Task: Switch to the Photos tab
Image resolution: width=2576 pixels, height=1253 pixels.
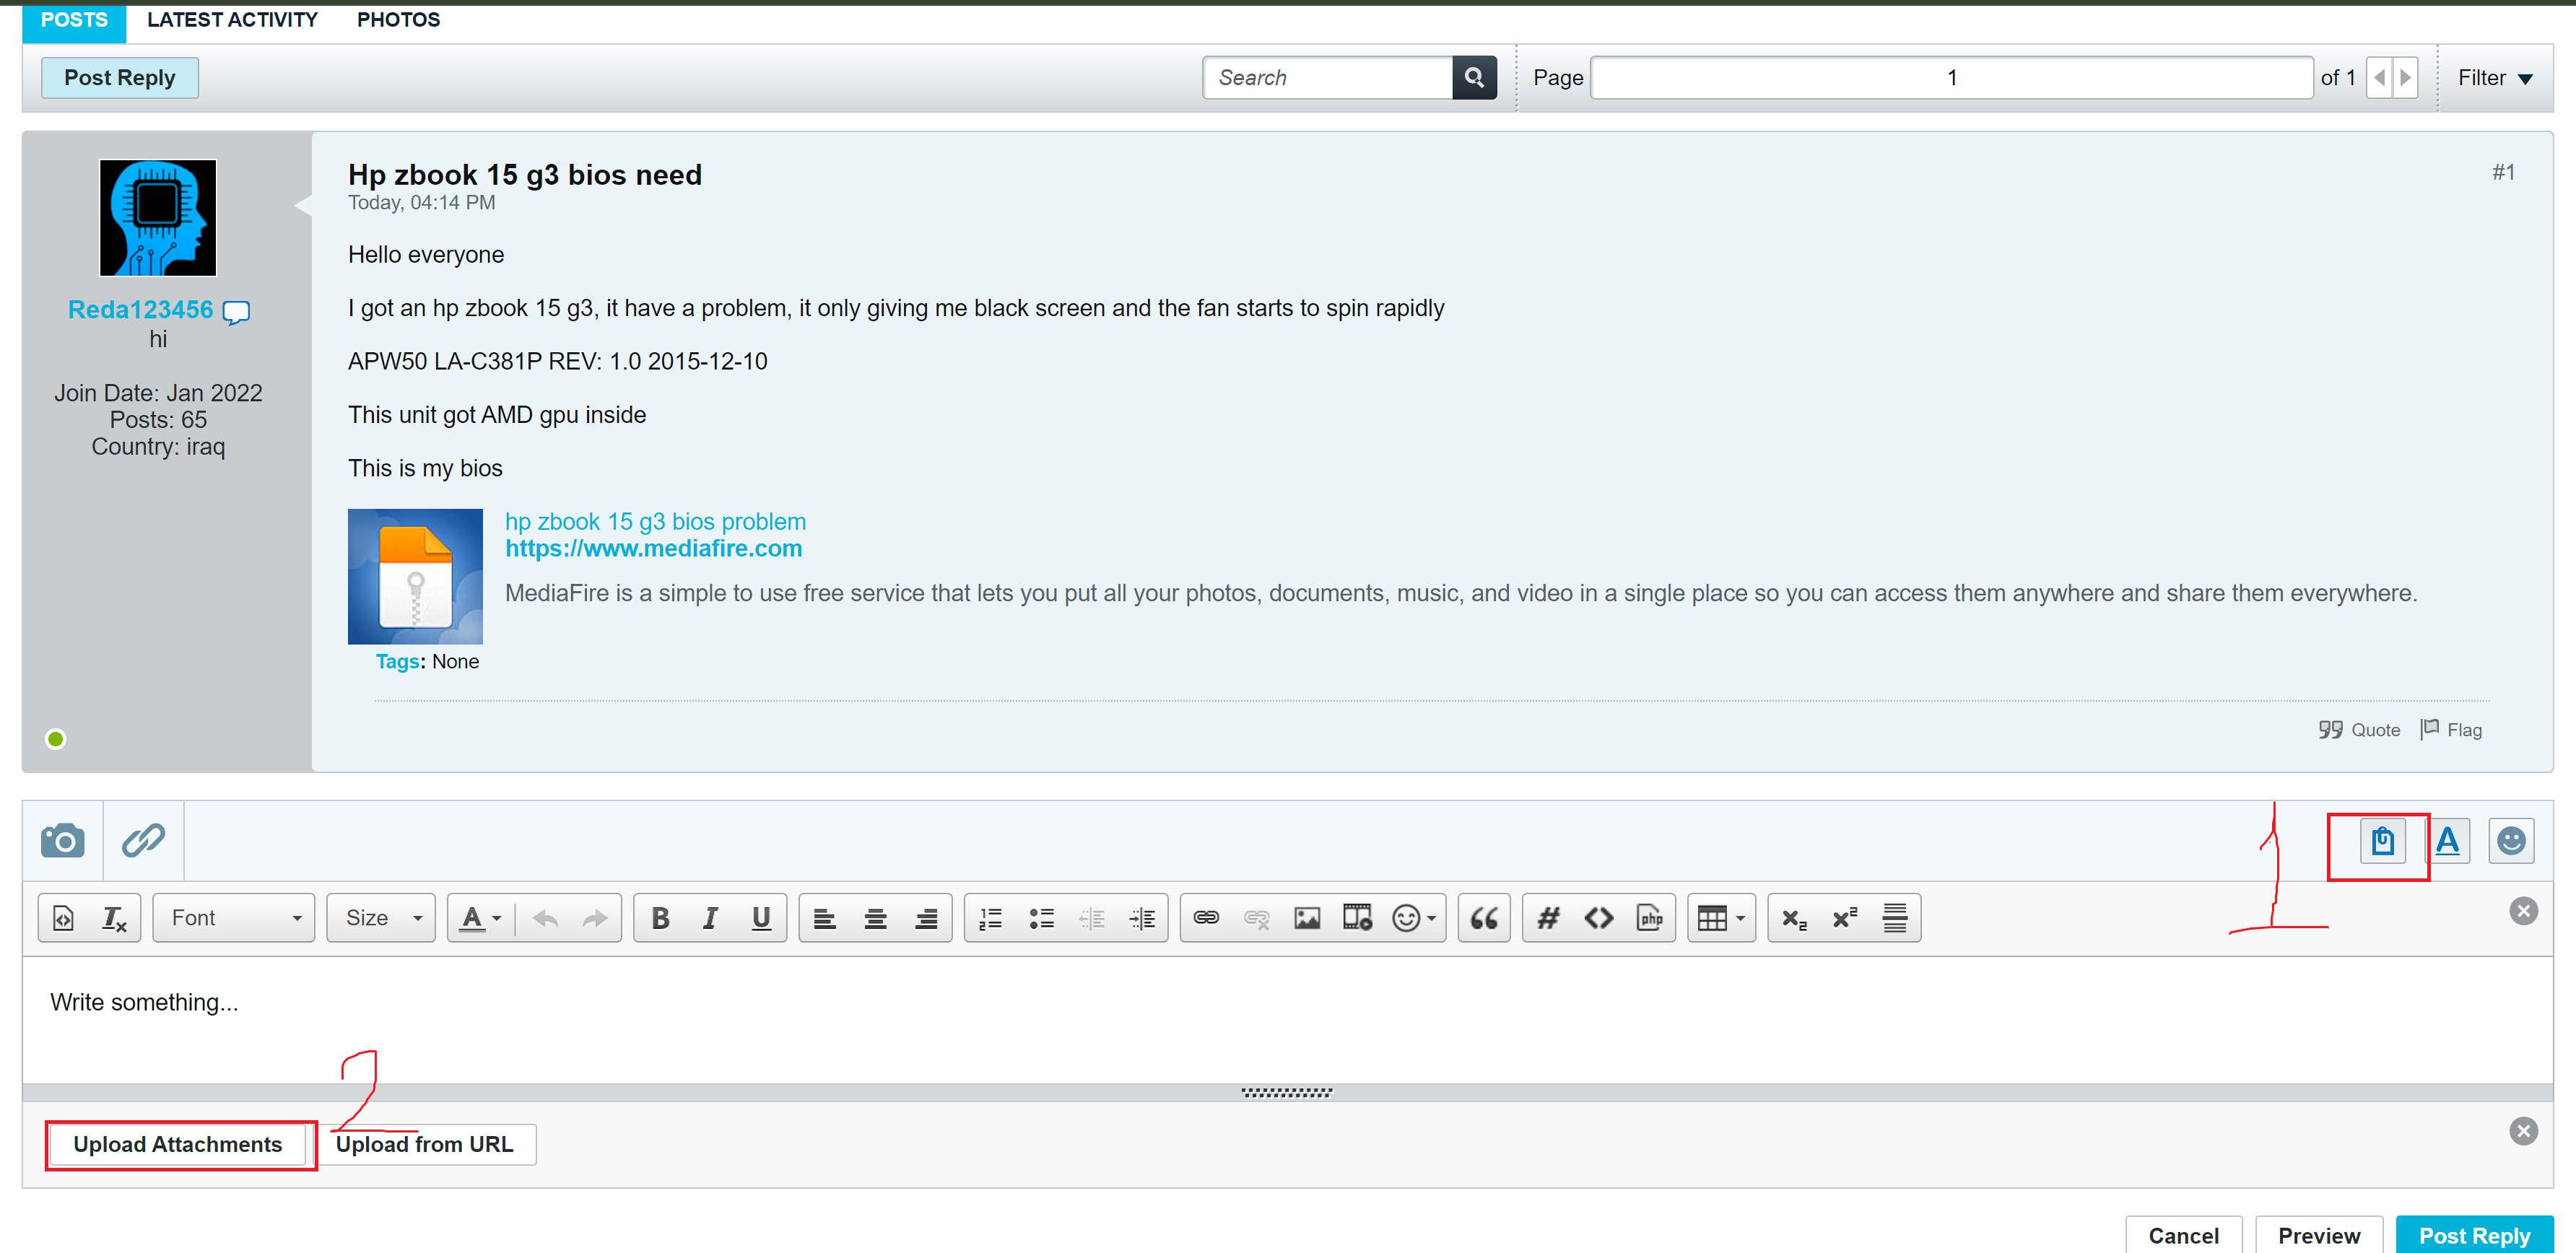Action: click(x=398, y=20)
